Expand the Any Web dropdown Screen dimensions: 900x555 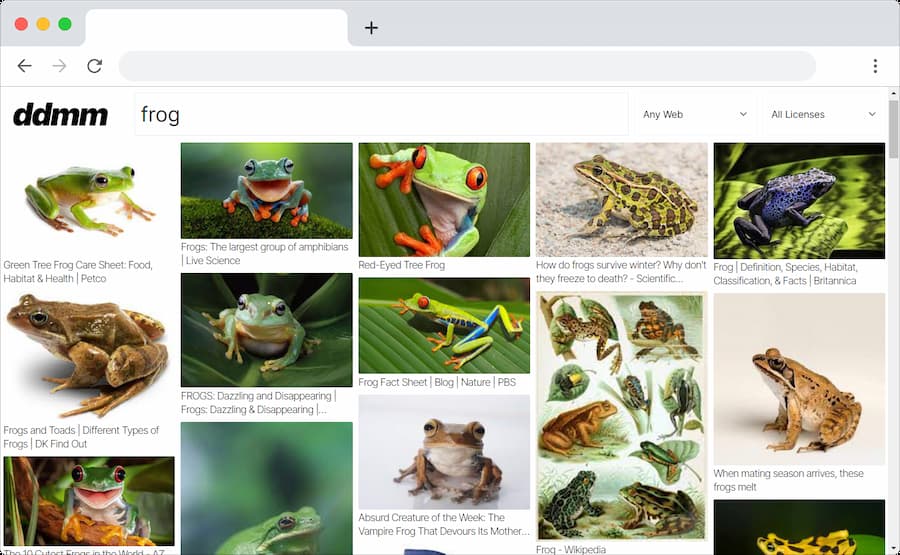[x=694, y=115]
